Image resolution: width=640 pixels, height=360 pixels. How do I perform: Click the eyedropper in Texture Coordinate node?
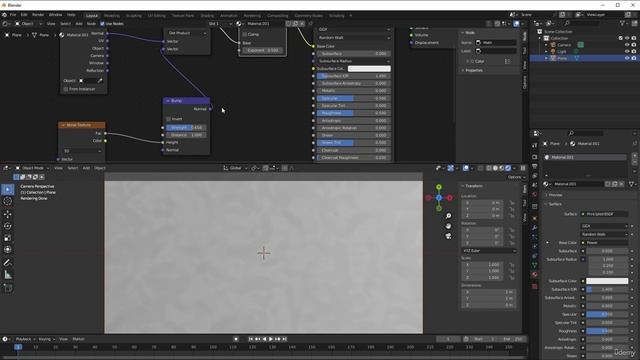click(x=100, y=80)
